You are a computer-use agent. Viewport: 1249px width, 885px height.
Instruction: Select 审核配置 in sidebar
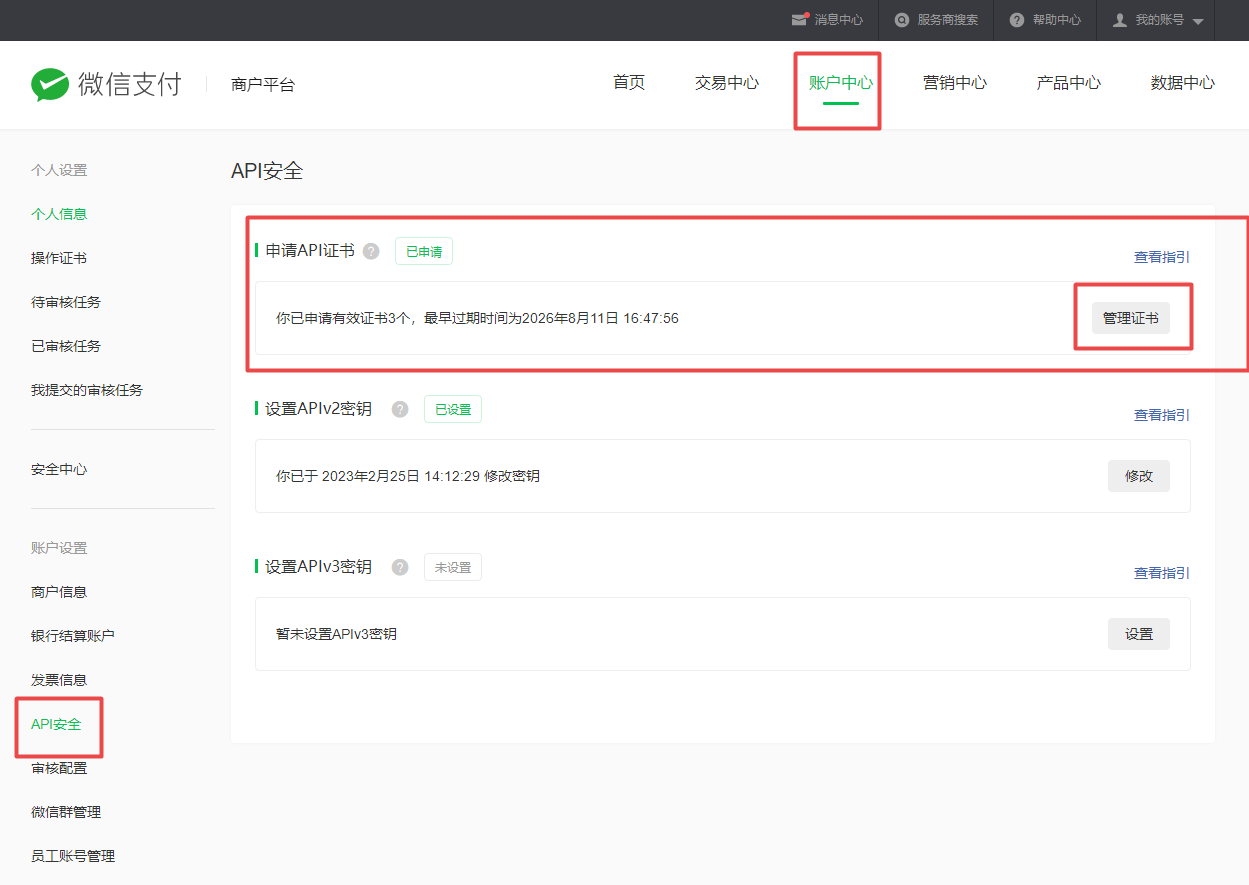(59, 768)
